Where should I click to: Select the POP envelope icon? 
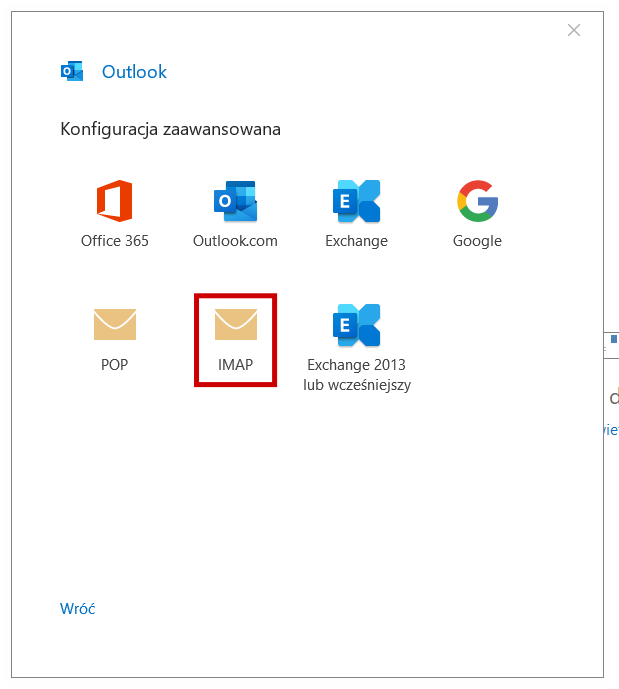(x=115, y=324)
